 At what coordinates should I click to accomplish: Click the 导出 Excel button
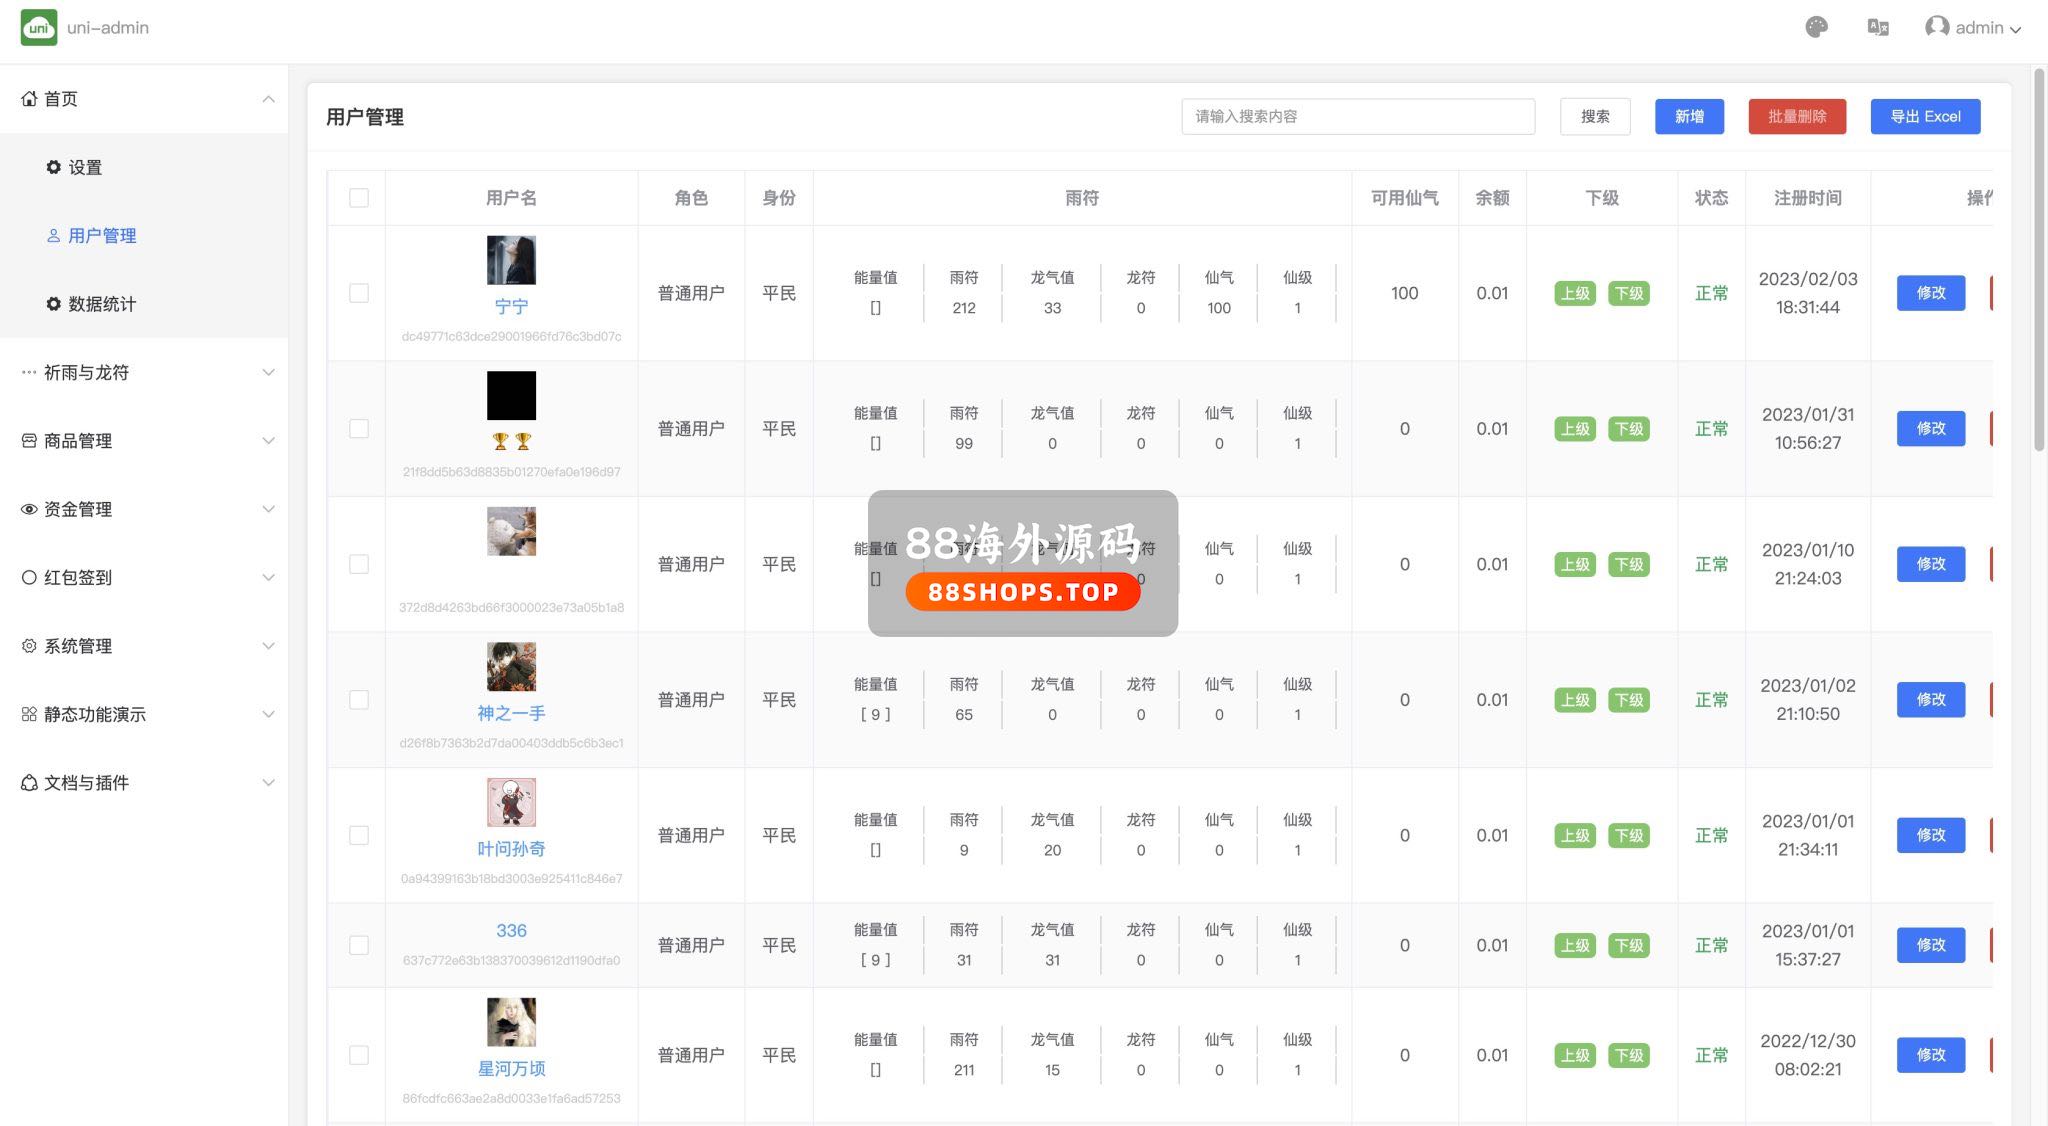coord(1925,116)
